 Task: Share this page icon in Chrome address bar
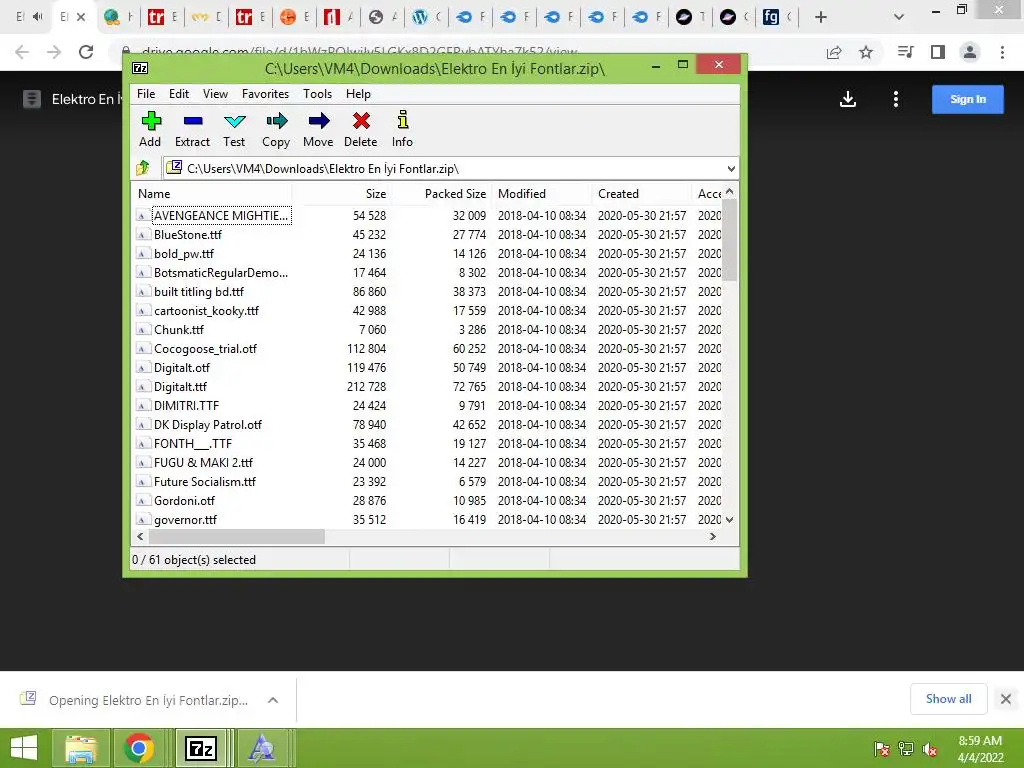[834, 52]
